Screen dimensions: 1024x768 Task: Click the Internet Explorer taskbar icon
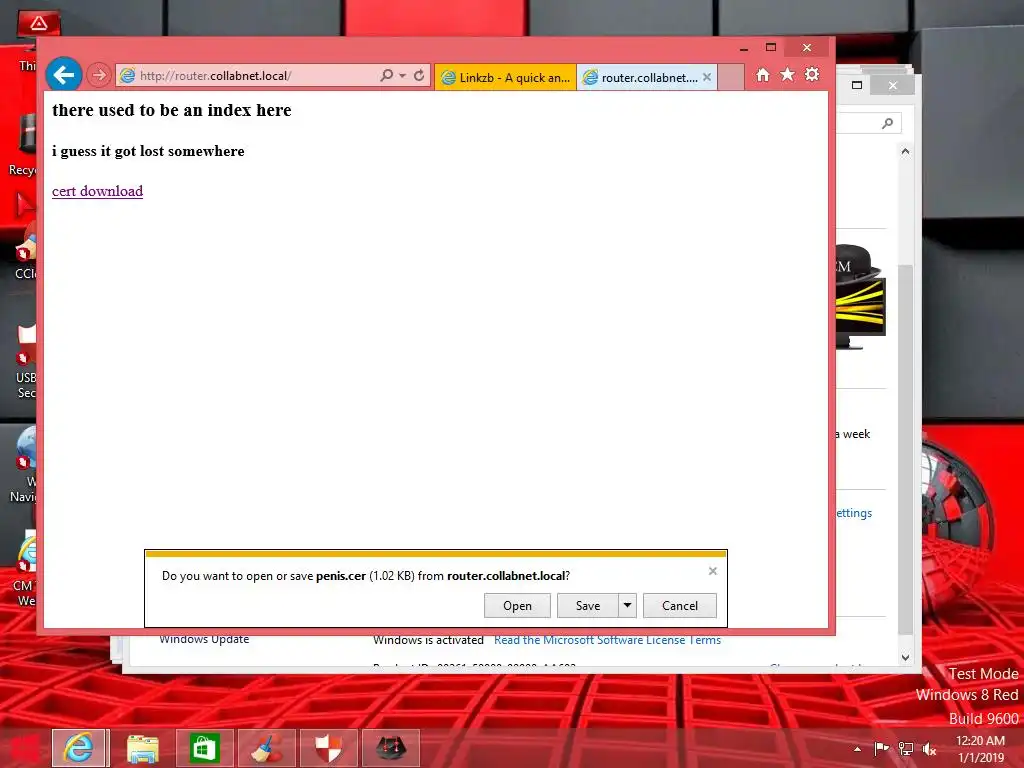(x=78, y=748)
